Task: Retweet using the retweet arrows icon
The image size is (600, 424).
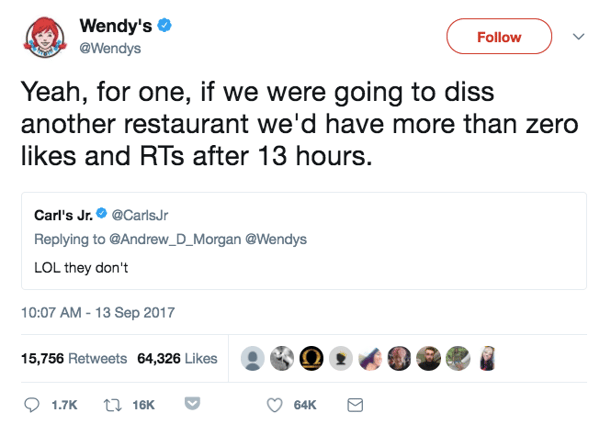Action: (x=112, y=404)
